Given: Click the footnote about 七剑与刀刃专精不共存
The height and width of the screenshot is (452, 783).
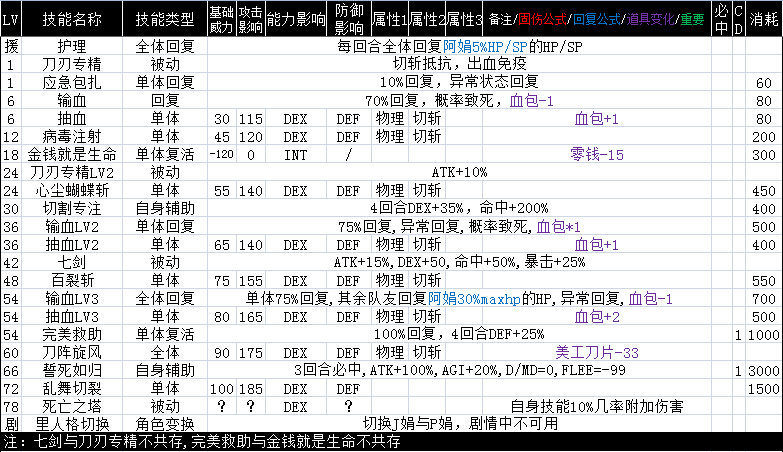Looking at the screenshot, I should [x=202, y=442].
